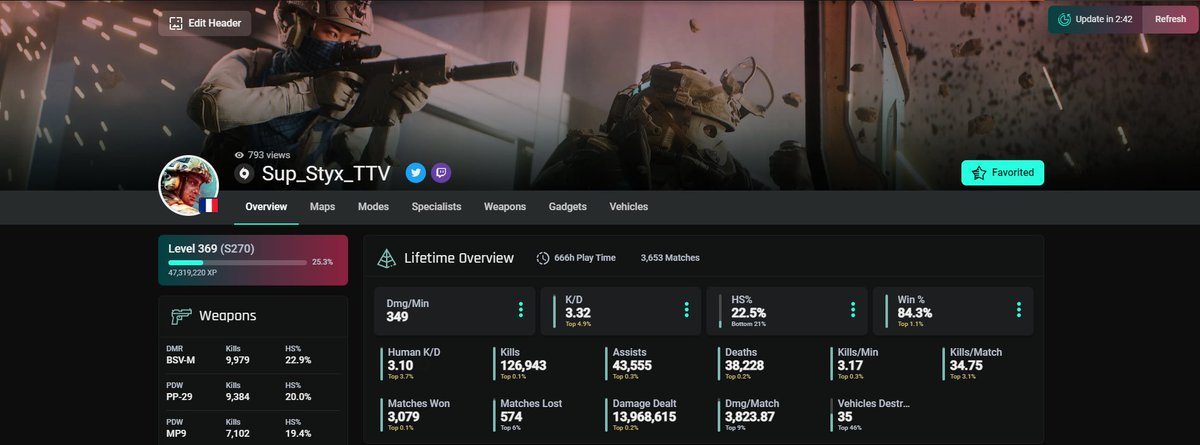
Task: Click the Refresh button
Action: (x=1170, y=19)
